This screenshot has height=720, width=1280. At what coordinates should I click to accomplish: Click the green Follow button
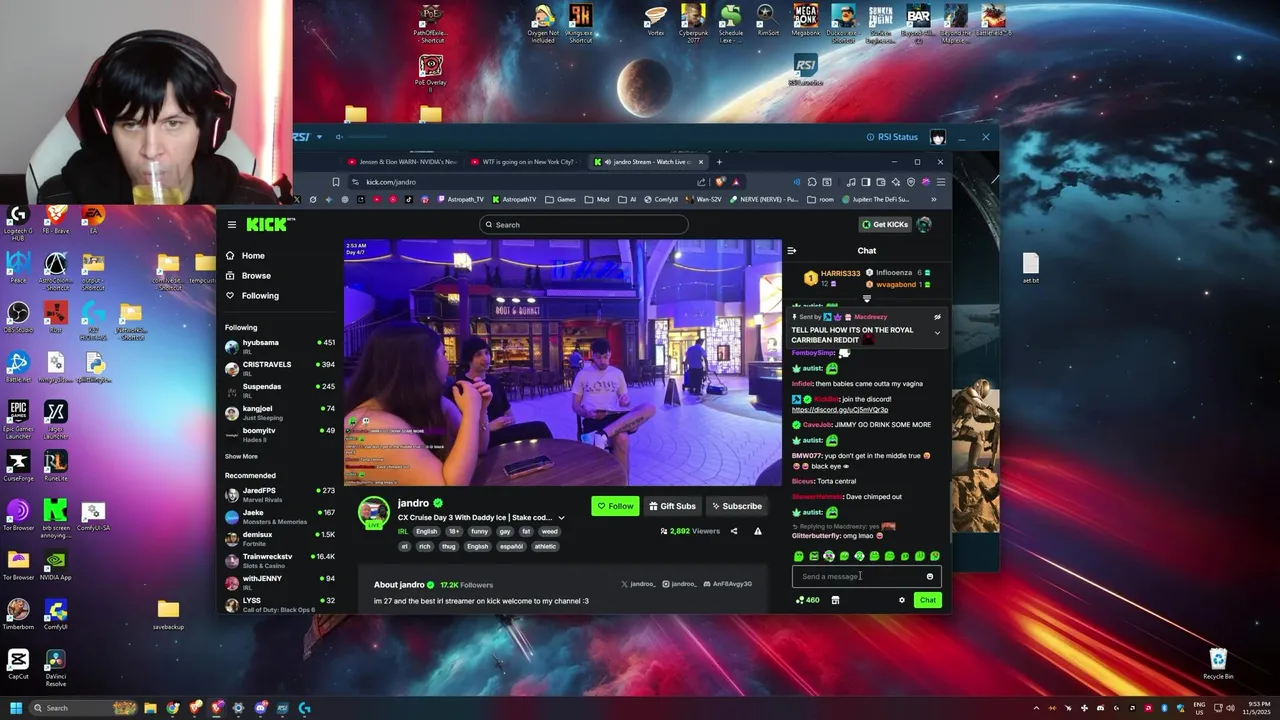[x=615, y=506]
